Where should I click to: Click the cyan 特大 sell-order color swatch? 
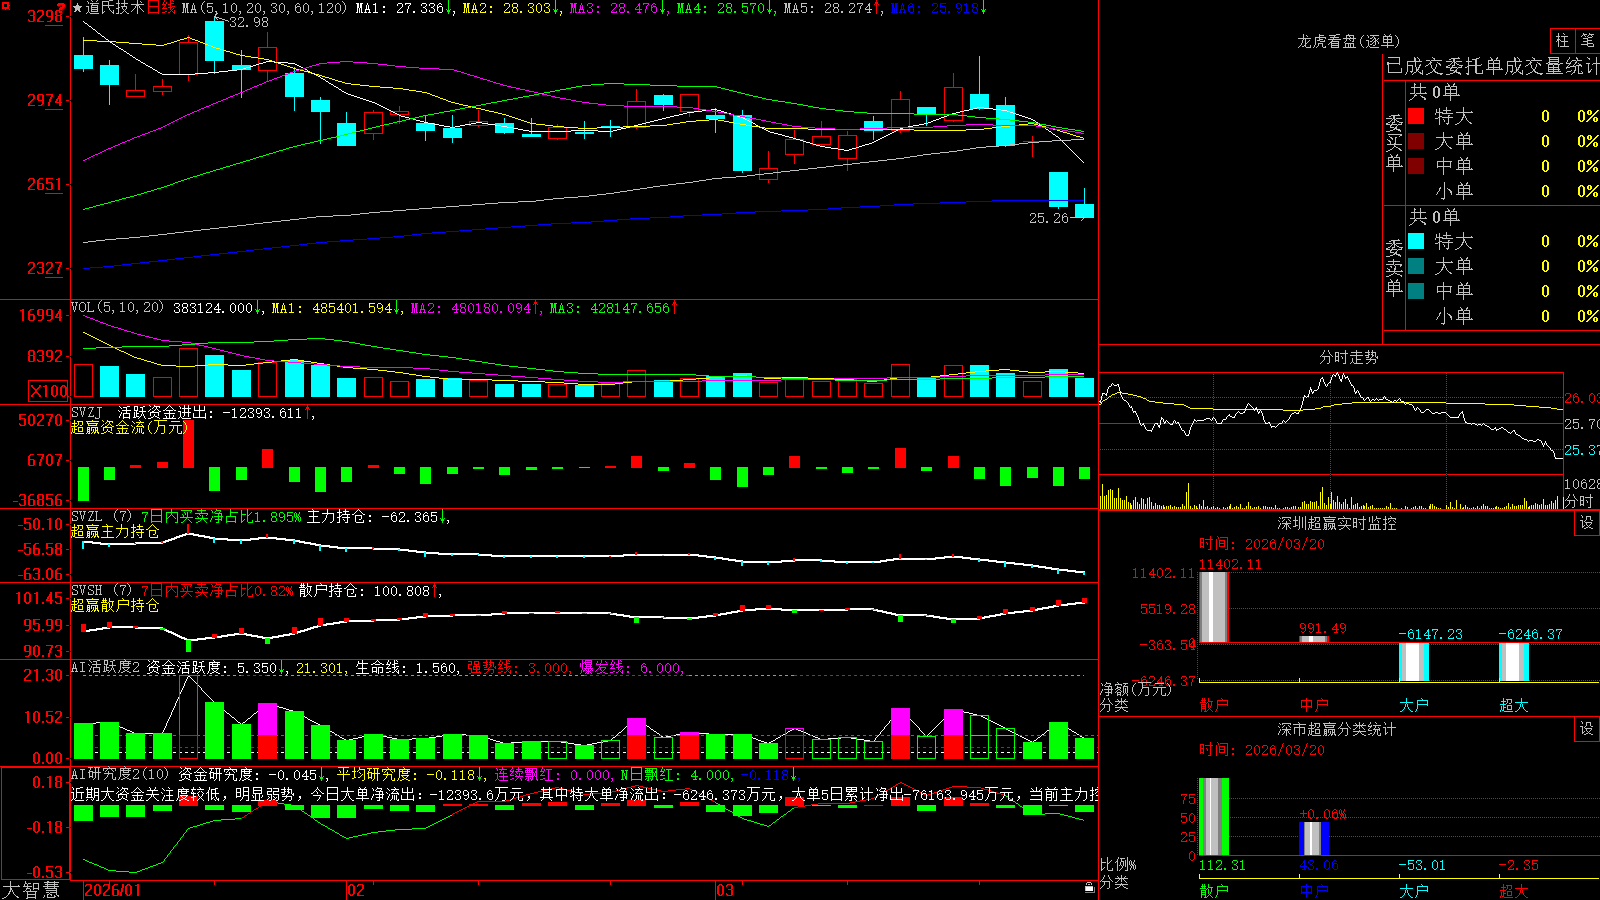pyautogui.click(x=1416, y=241)
